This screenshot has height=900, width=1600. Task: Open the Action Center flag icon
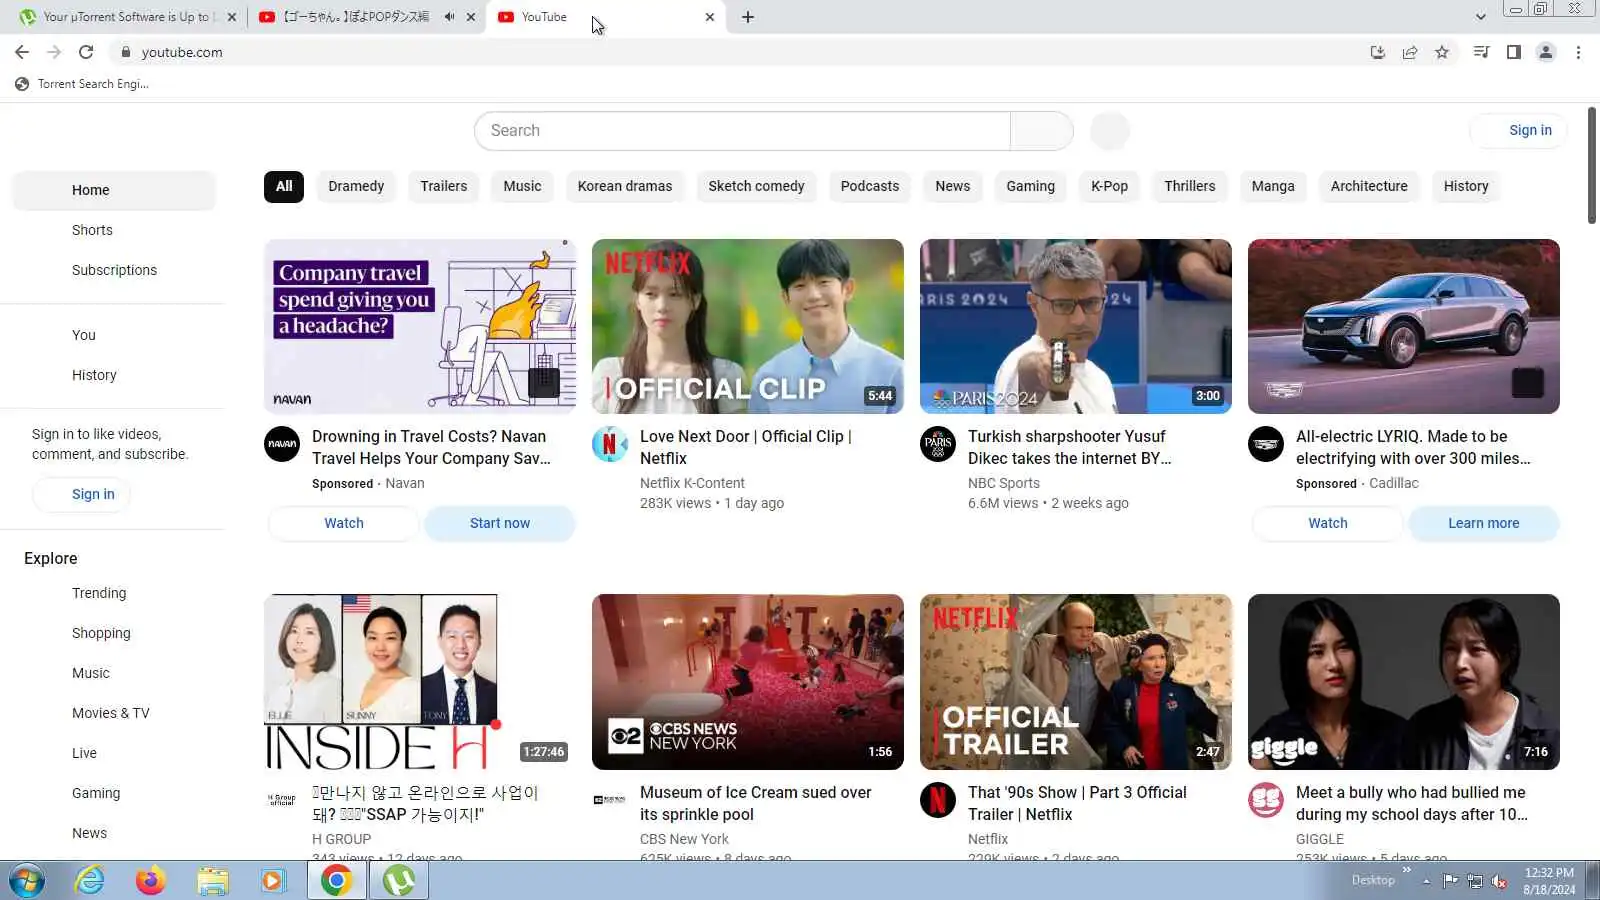[1450, 881]
